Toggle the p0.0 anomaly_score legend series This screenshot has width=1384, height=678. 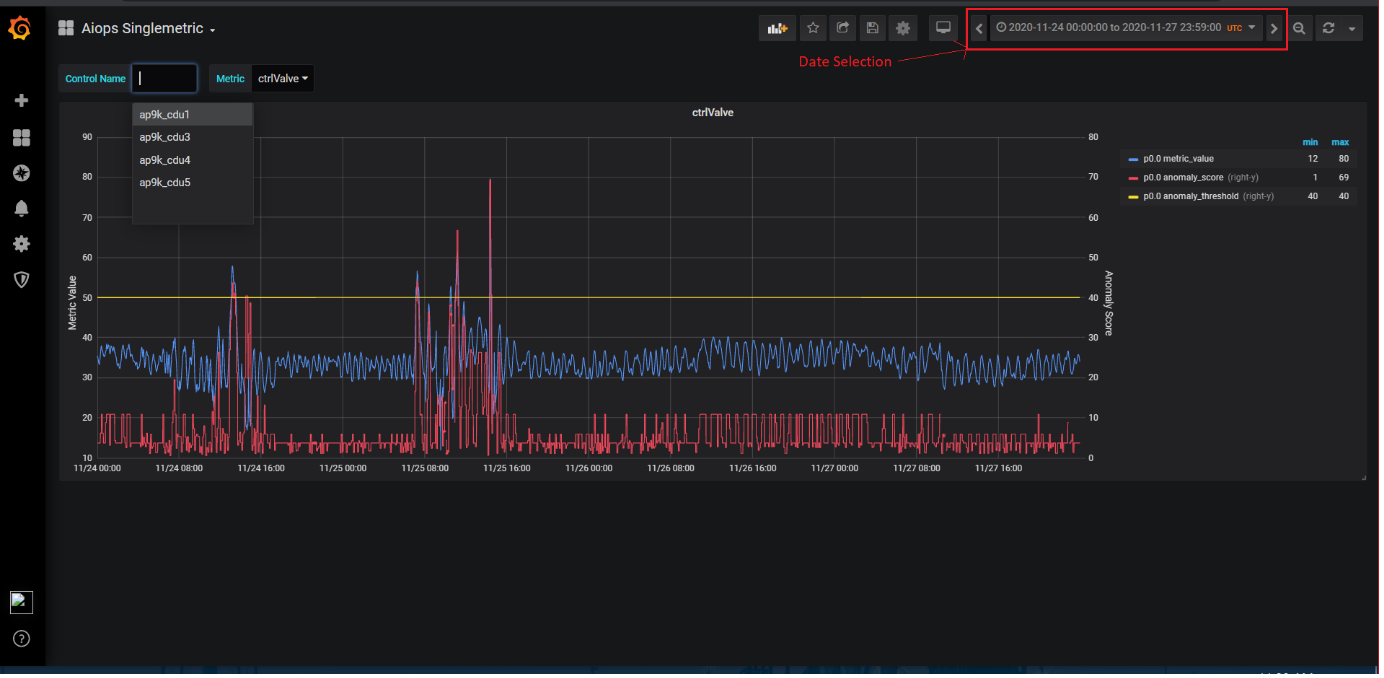click(x=1183, y=178)
